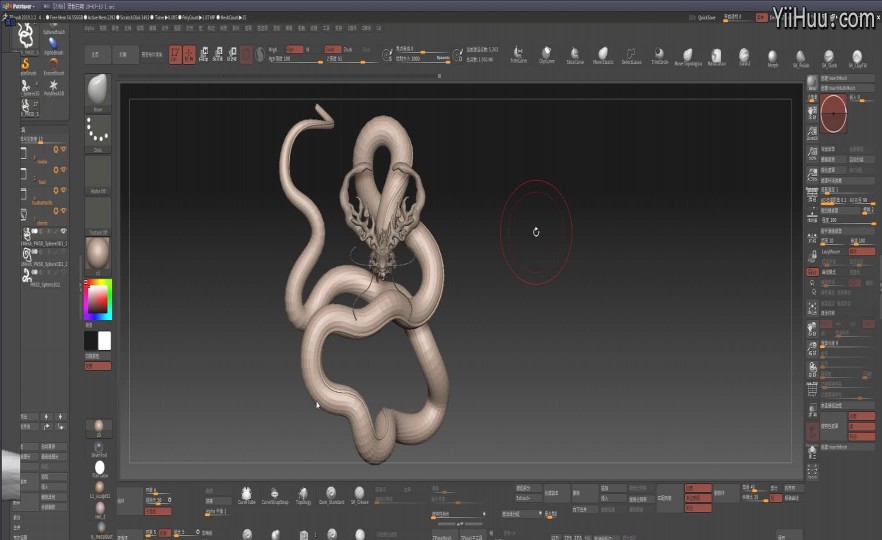Select the SelectLasso brush

click(x=631, y=55)
